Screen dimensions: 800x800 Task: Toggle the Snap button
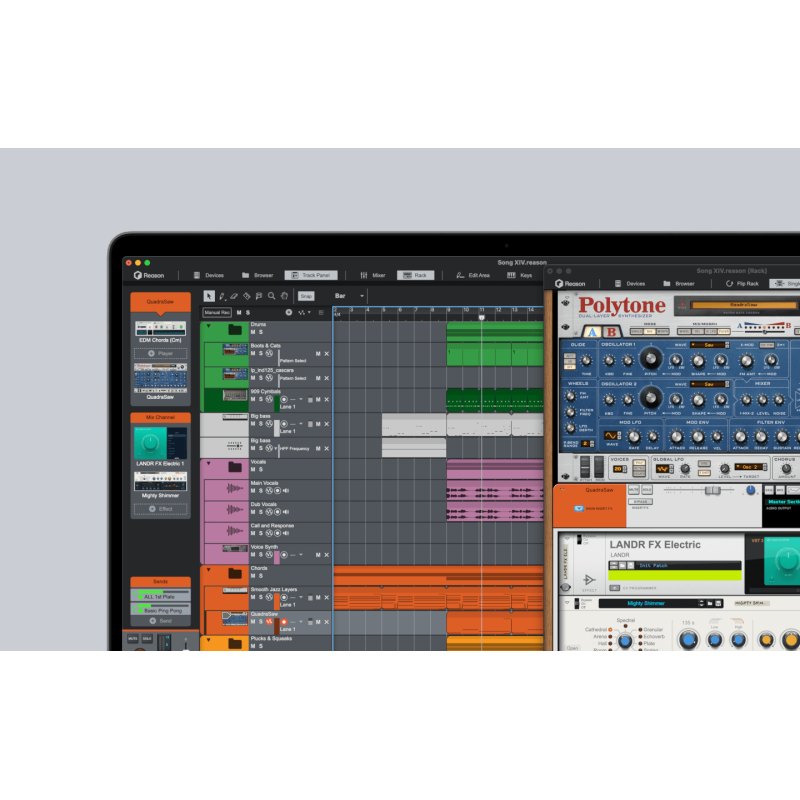pos(306,296)
